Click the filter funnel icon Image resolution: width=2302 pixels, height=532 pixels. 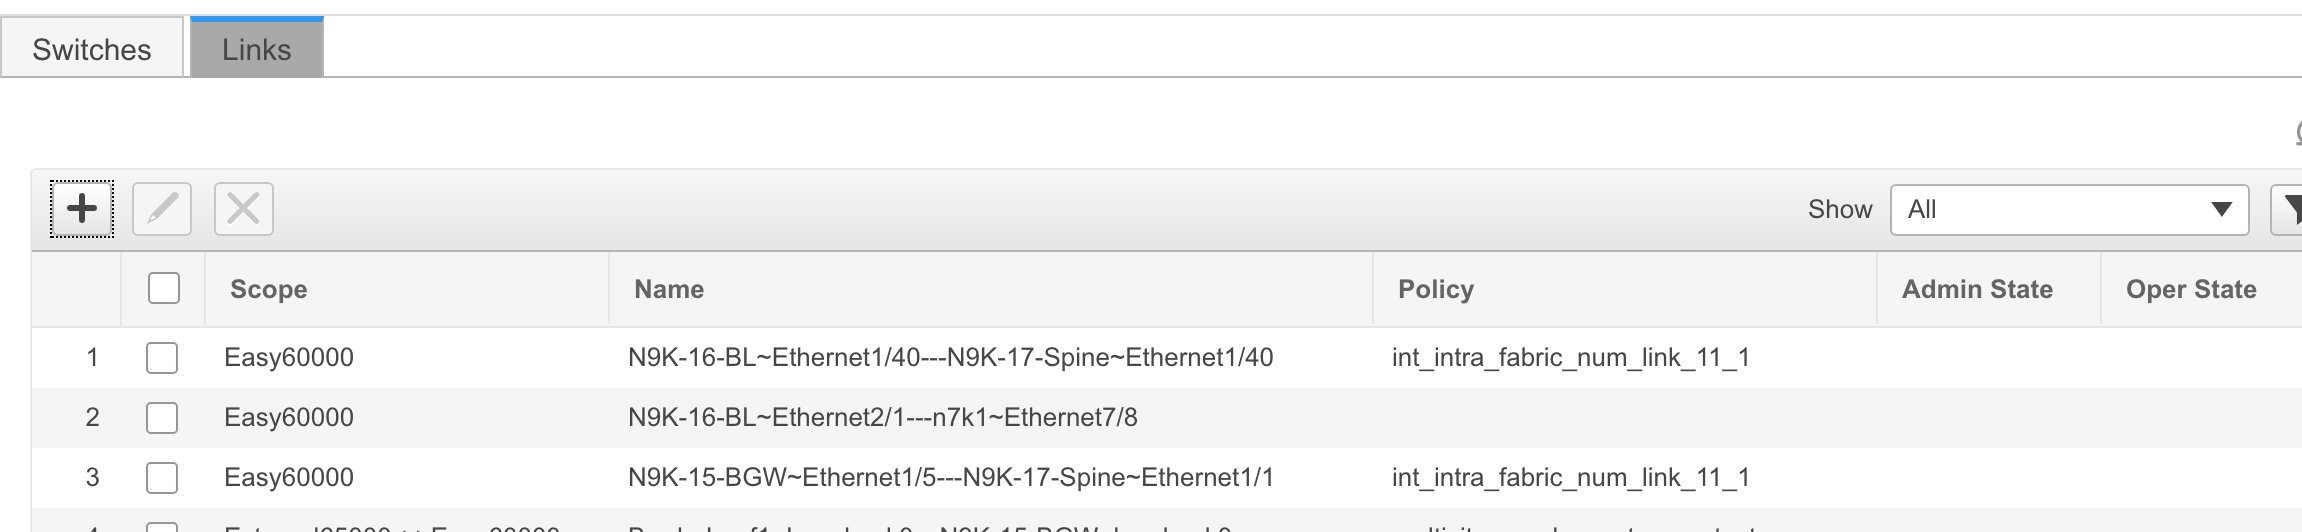[2290, 209]
